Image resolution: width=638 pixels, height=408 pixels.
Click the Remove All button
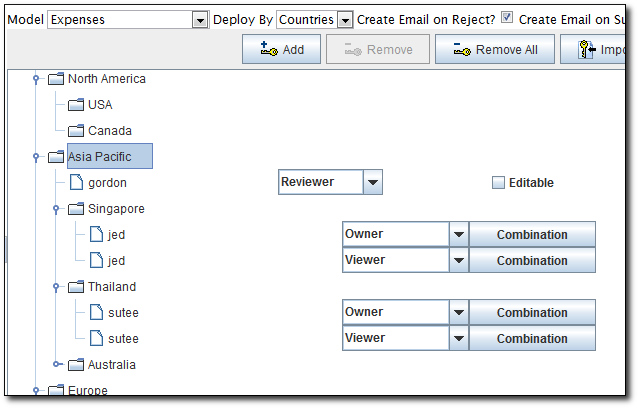click(x=494, y=50)
